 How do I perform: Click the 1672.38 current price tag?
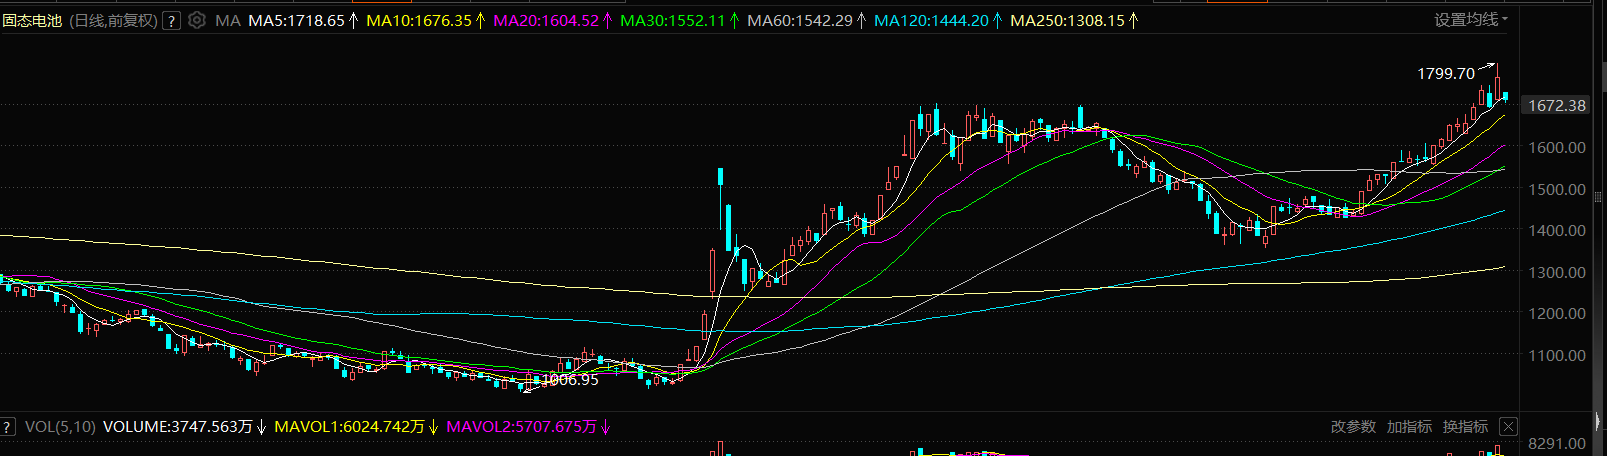click(x=1556, y=106)
